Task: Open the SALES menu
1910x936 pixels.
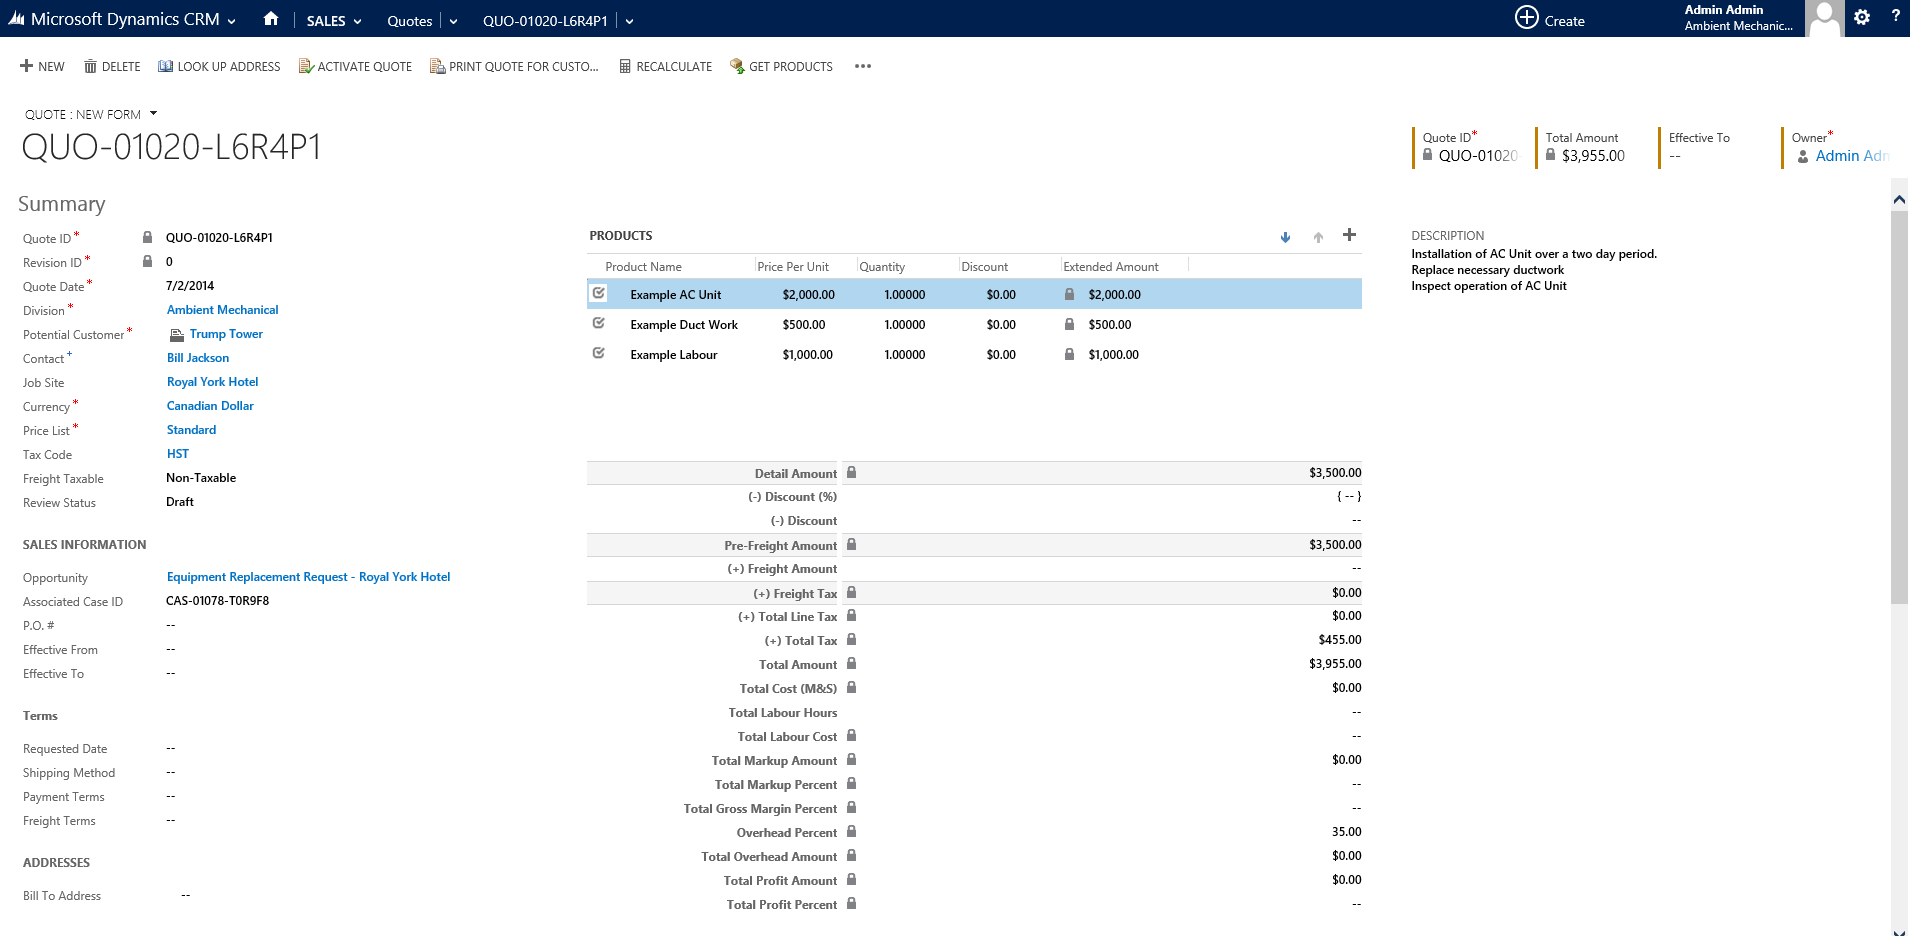Action: [x=333, y=21]
